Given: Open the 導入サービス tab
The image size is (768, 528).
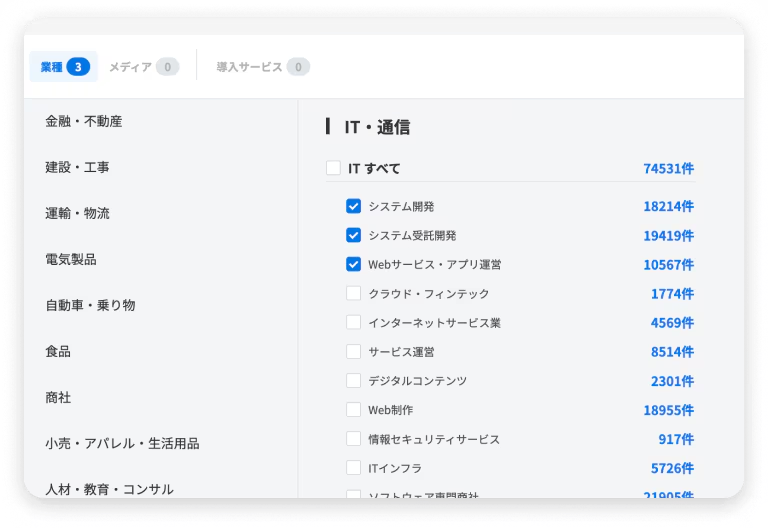Looking at the screenshot, I should point(263,67).
